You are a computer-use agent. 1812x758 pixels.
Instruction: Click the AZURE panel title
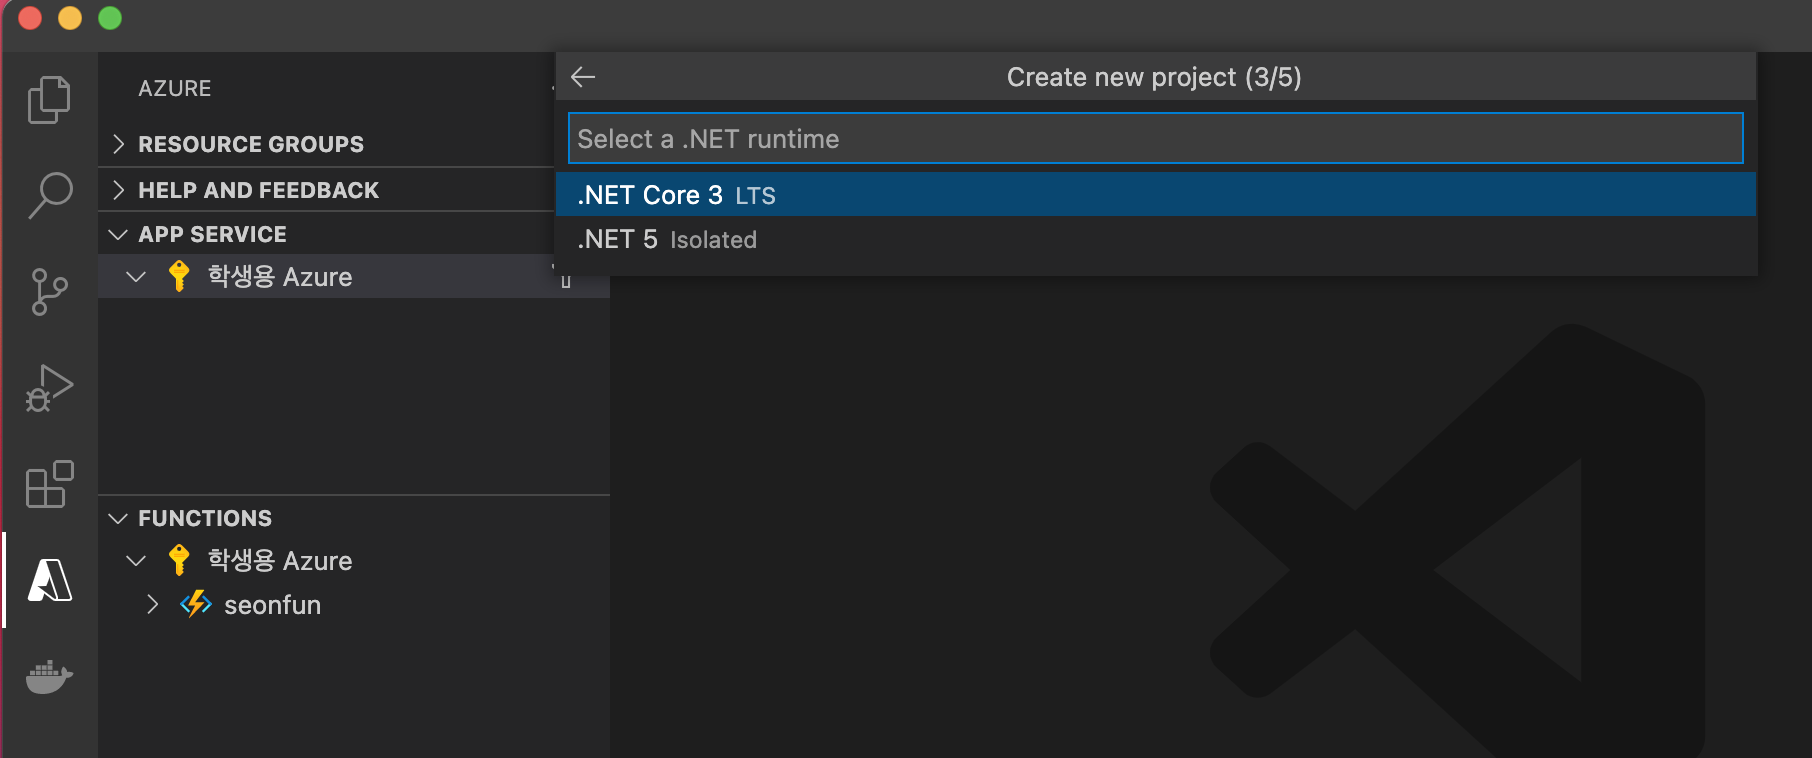pyautogui.click(x=175, y=88)
